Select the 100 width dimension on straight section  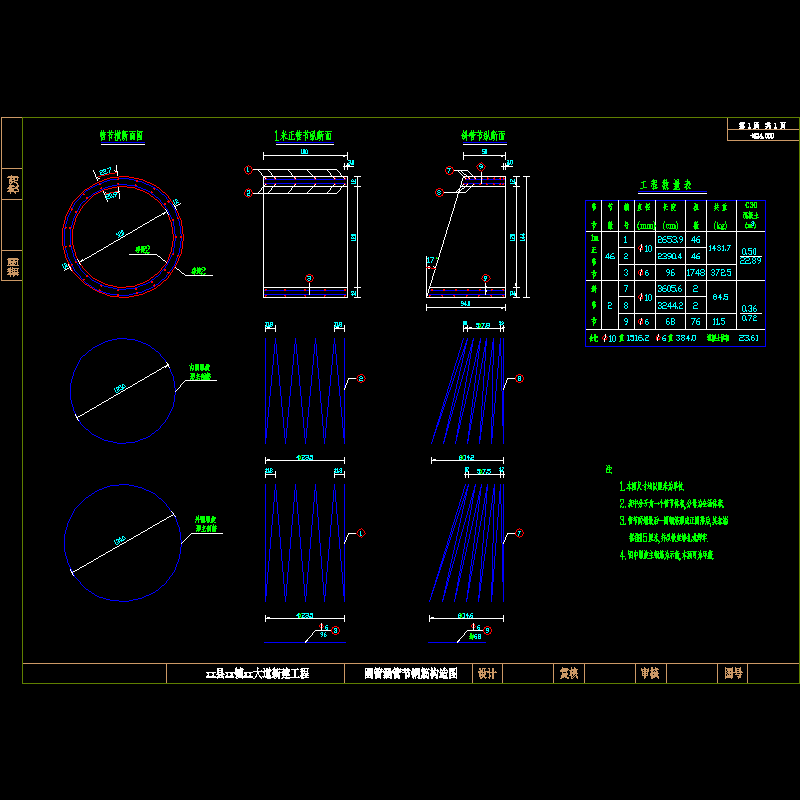tap(304, 152)
